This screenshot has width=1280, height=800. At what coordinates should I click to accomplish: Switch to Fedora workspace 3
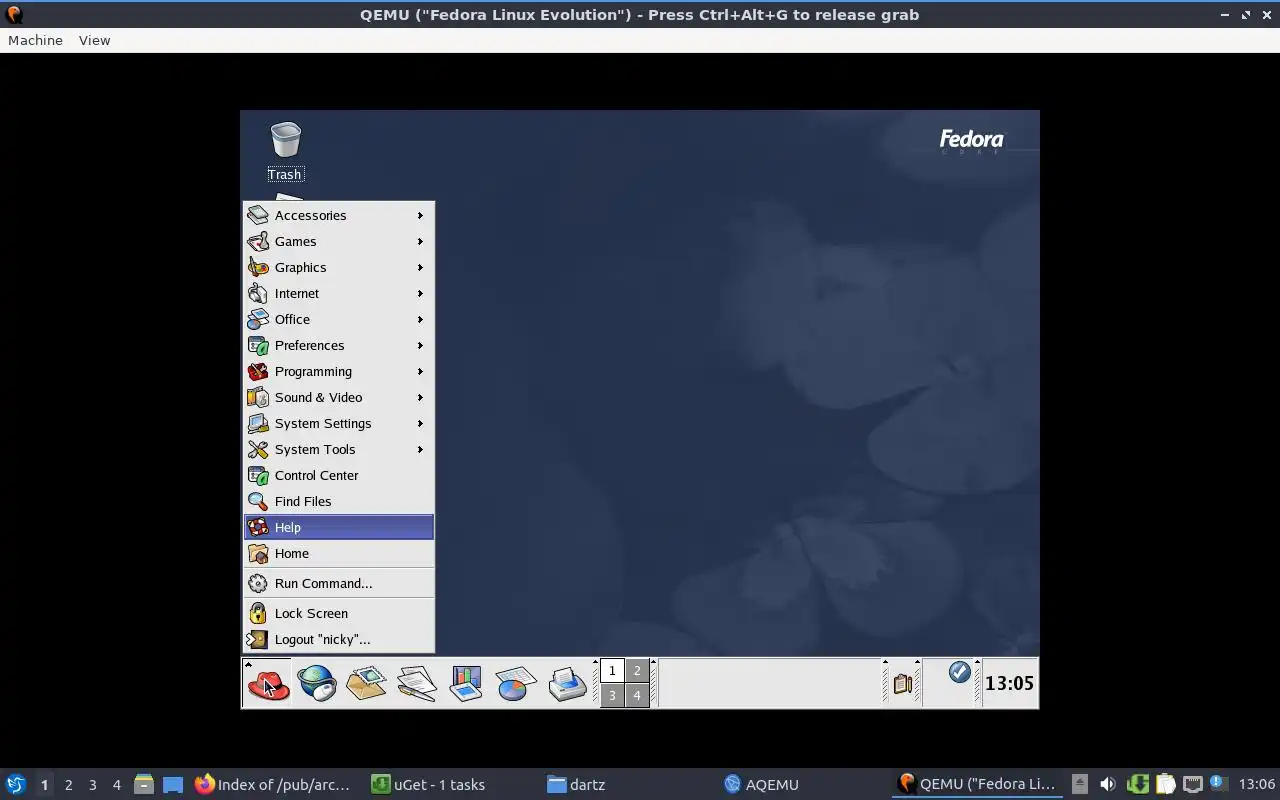[612, 695]
